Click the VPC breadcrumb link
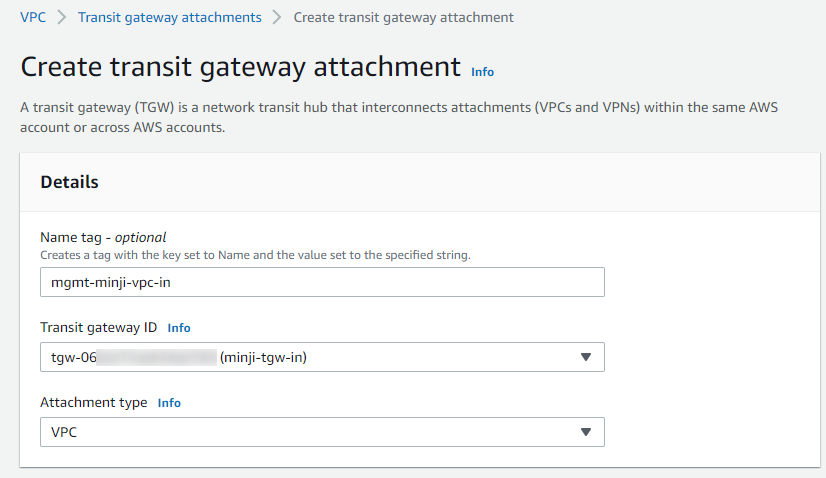This screenshot has height=478, width=826. pos(33,17)
